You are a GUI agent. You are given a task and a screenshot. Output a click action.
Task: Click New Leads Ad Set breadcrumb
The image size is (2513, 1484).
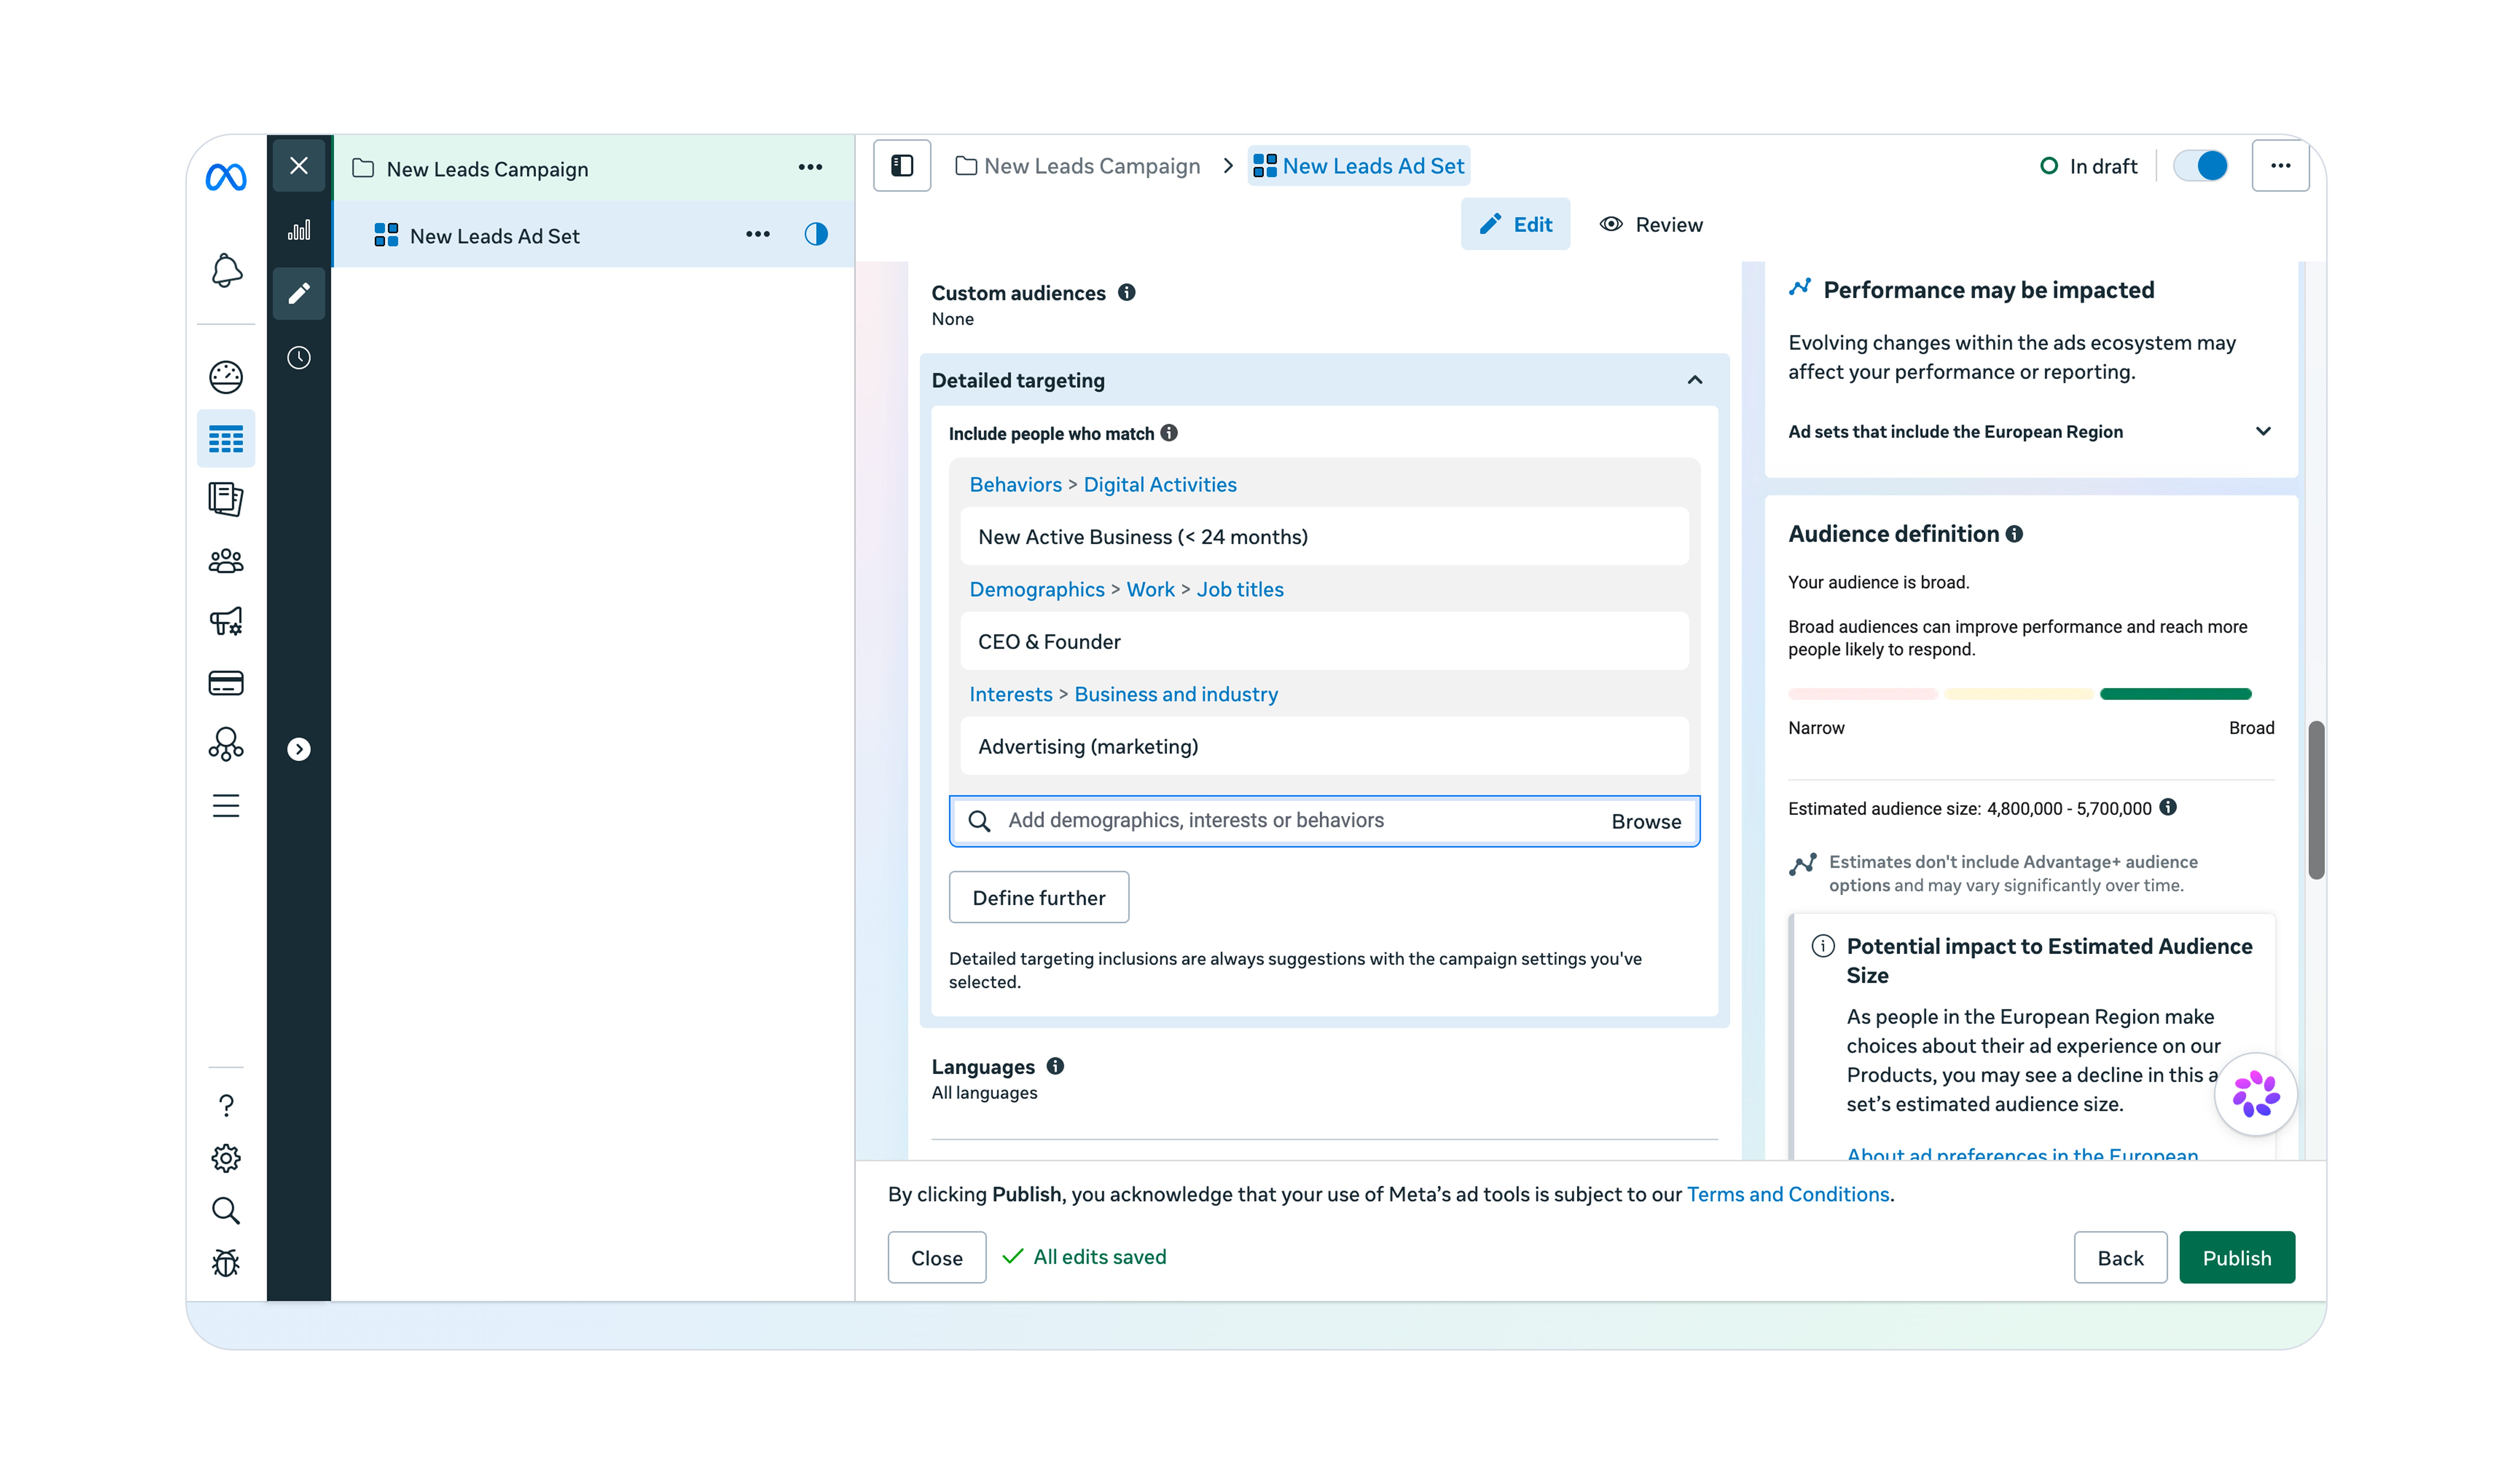(1359, 166)
